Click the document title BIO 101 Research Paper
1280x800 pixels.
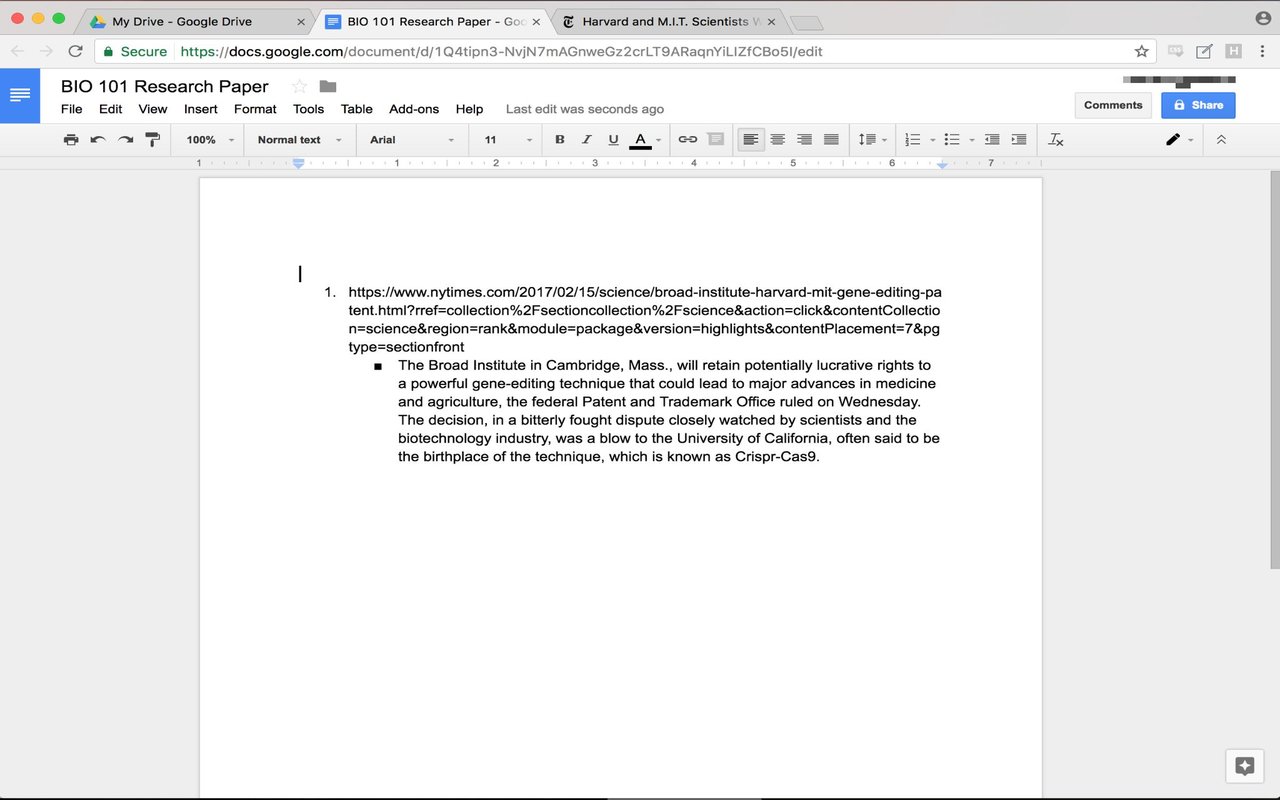[x=165, y=86]
